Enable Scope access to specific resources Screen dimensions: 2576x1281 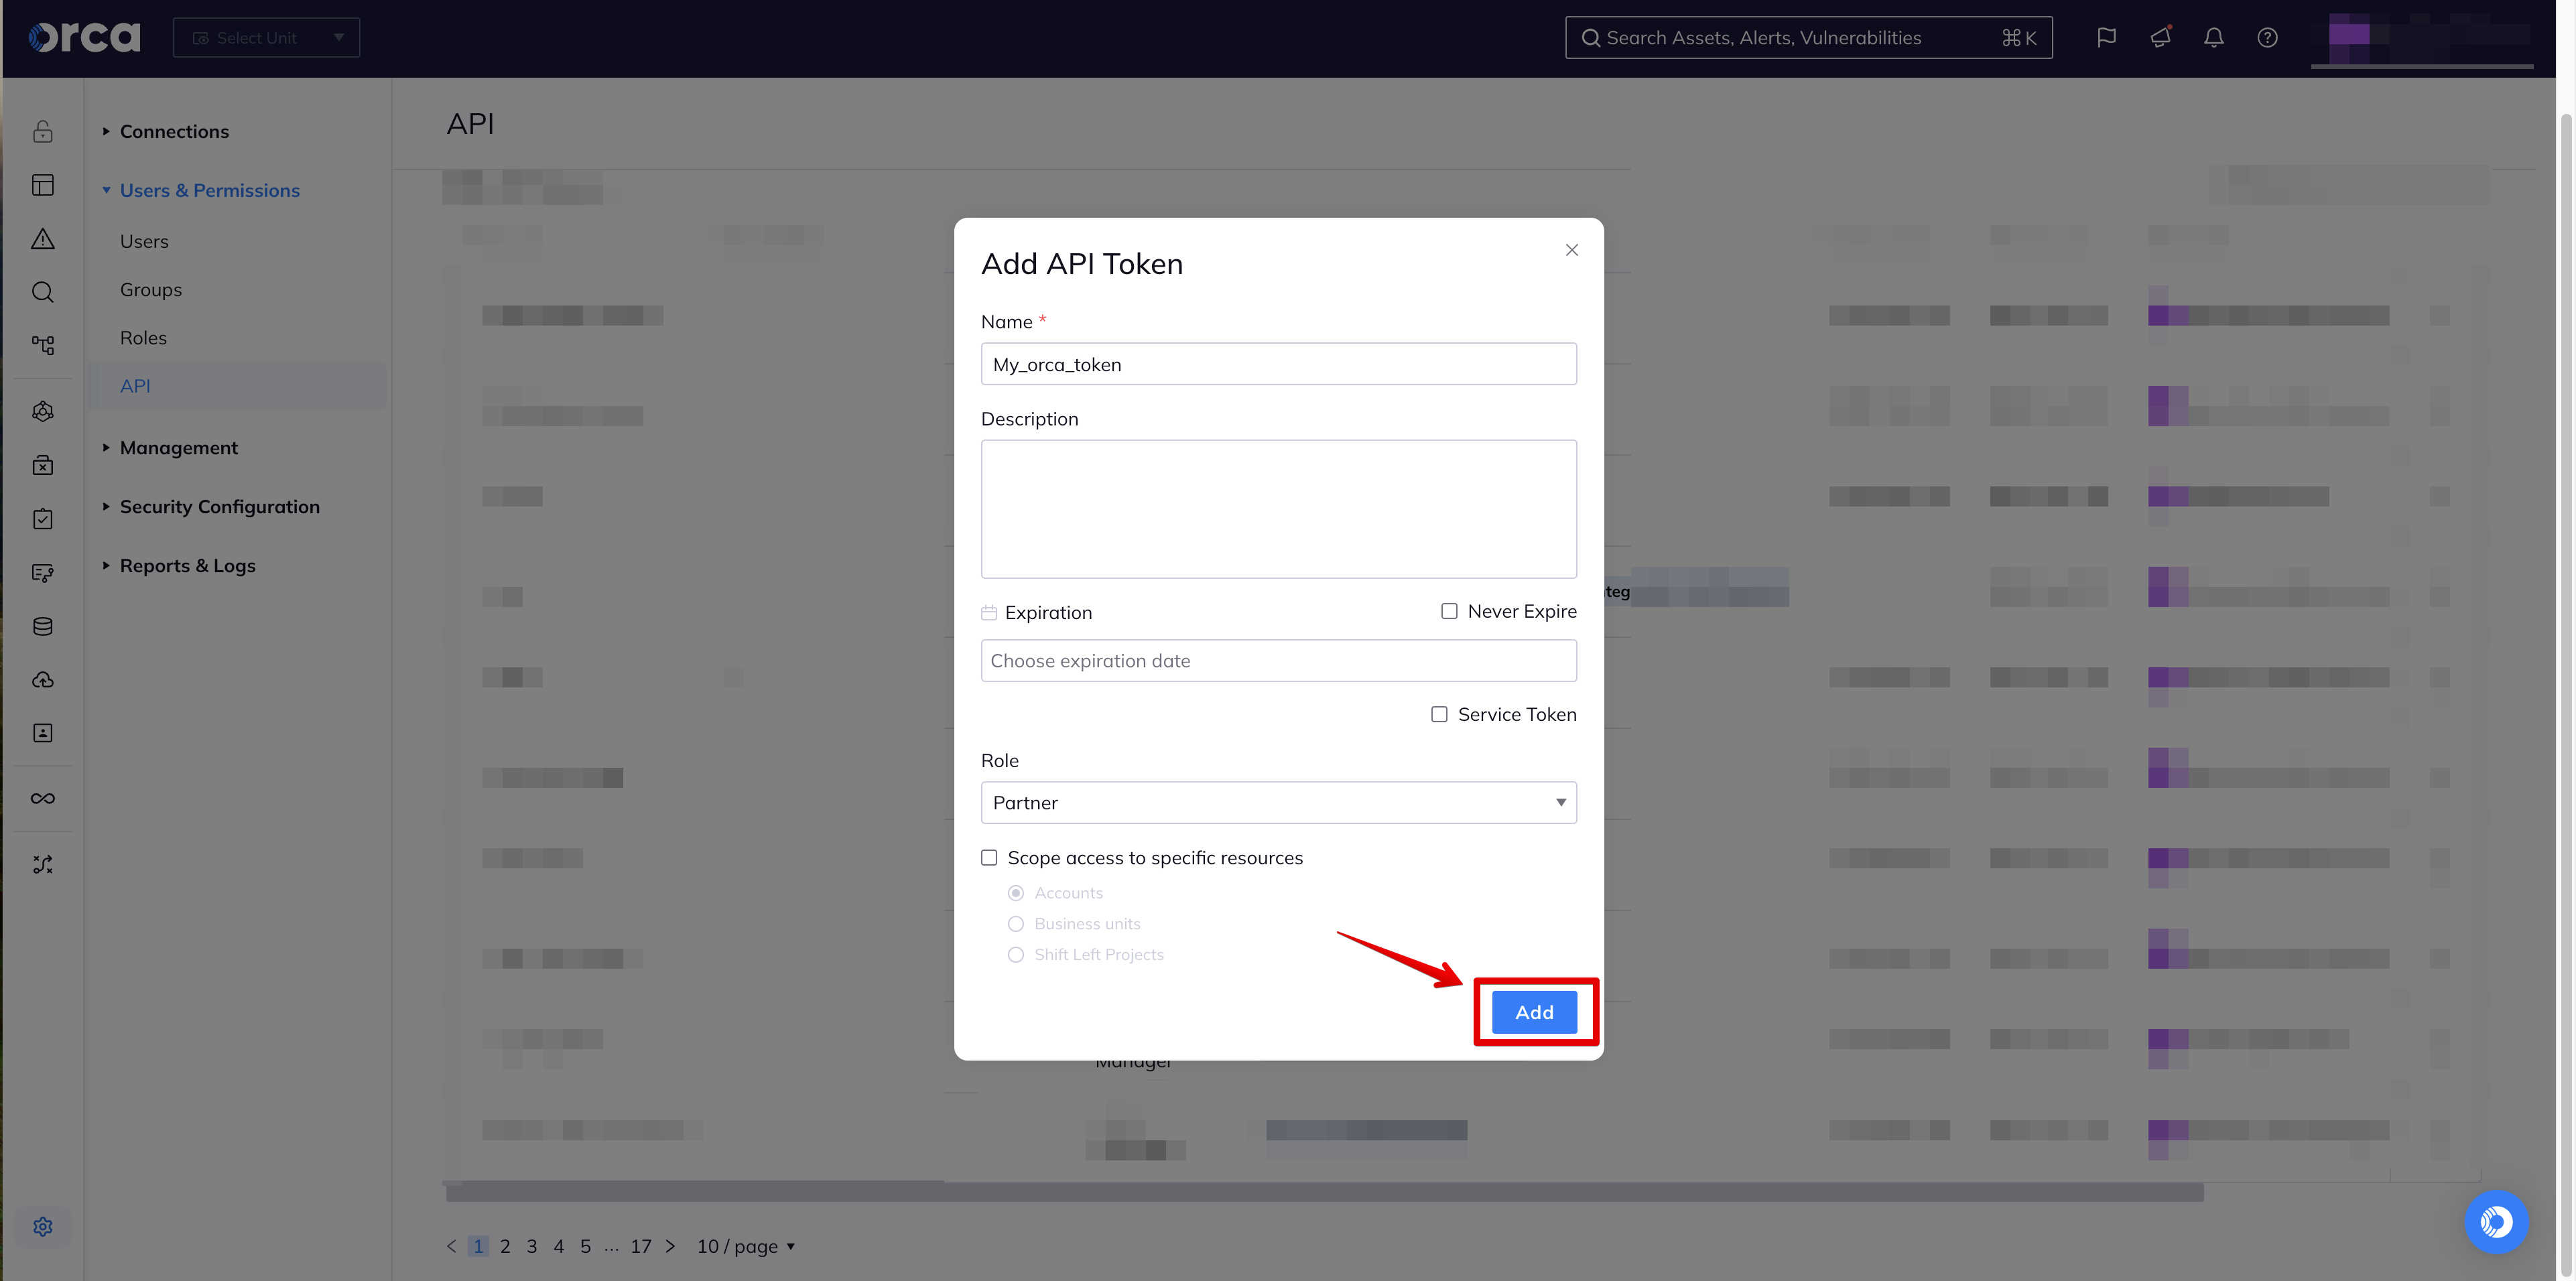tap(989, 857)
